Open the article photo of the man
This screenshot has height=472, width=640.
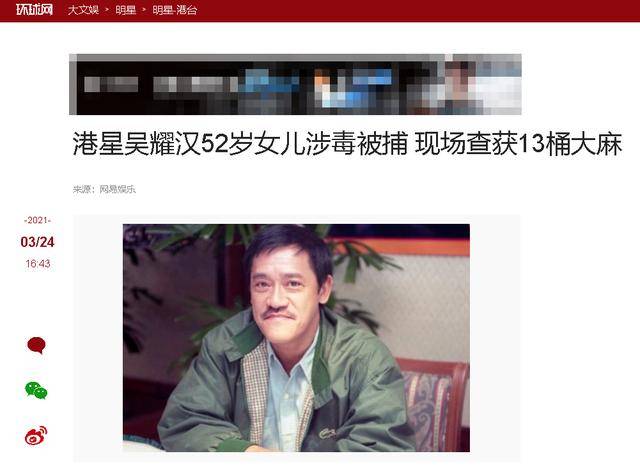pos(296,338)
